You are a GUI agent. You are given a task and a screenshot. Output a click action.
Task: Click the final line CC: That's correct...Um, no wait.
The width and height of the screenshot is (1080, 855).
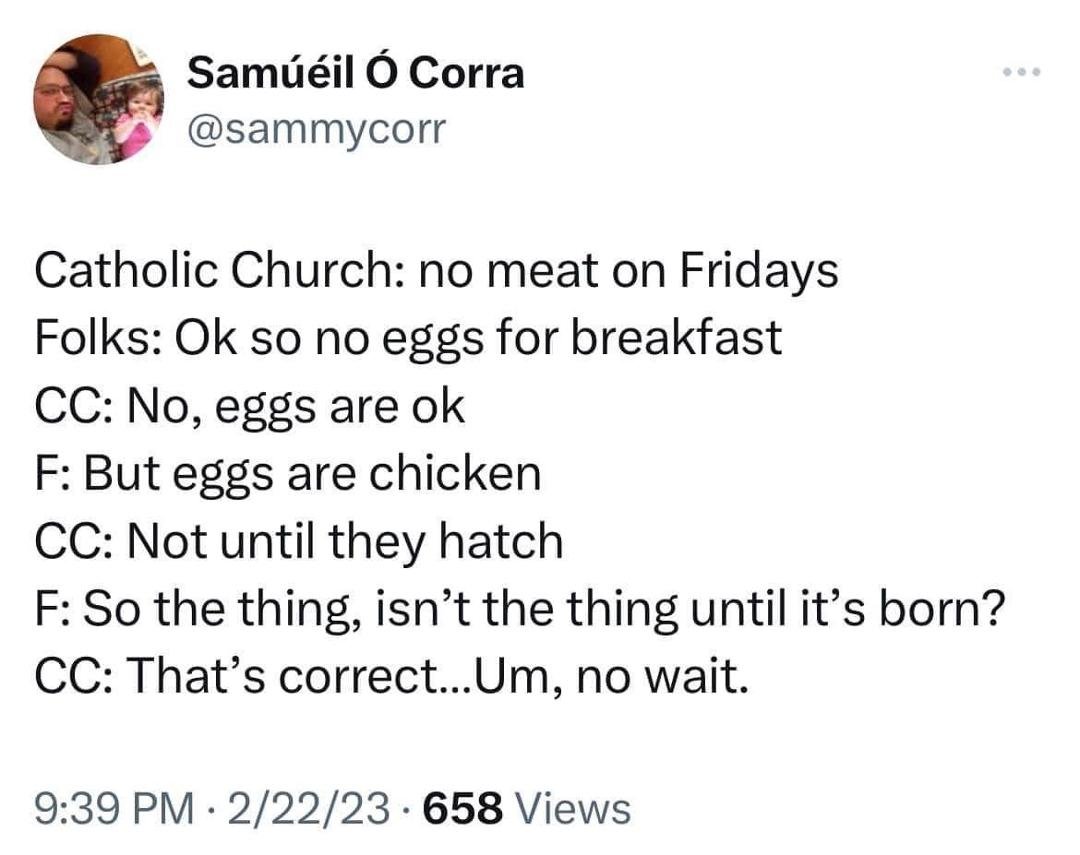click(x=391, y=677)
